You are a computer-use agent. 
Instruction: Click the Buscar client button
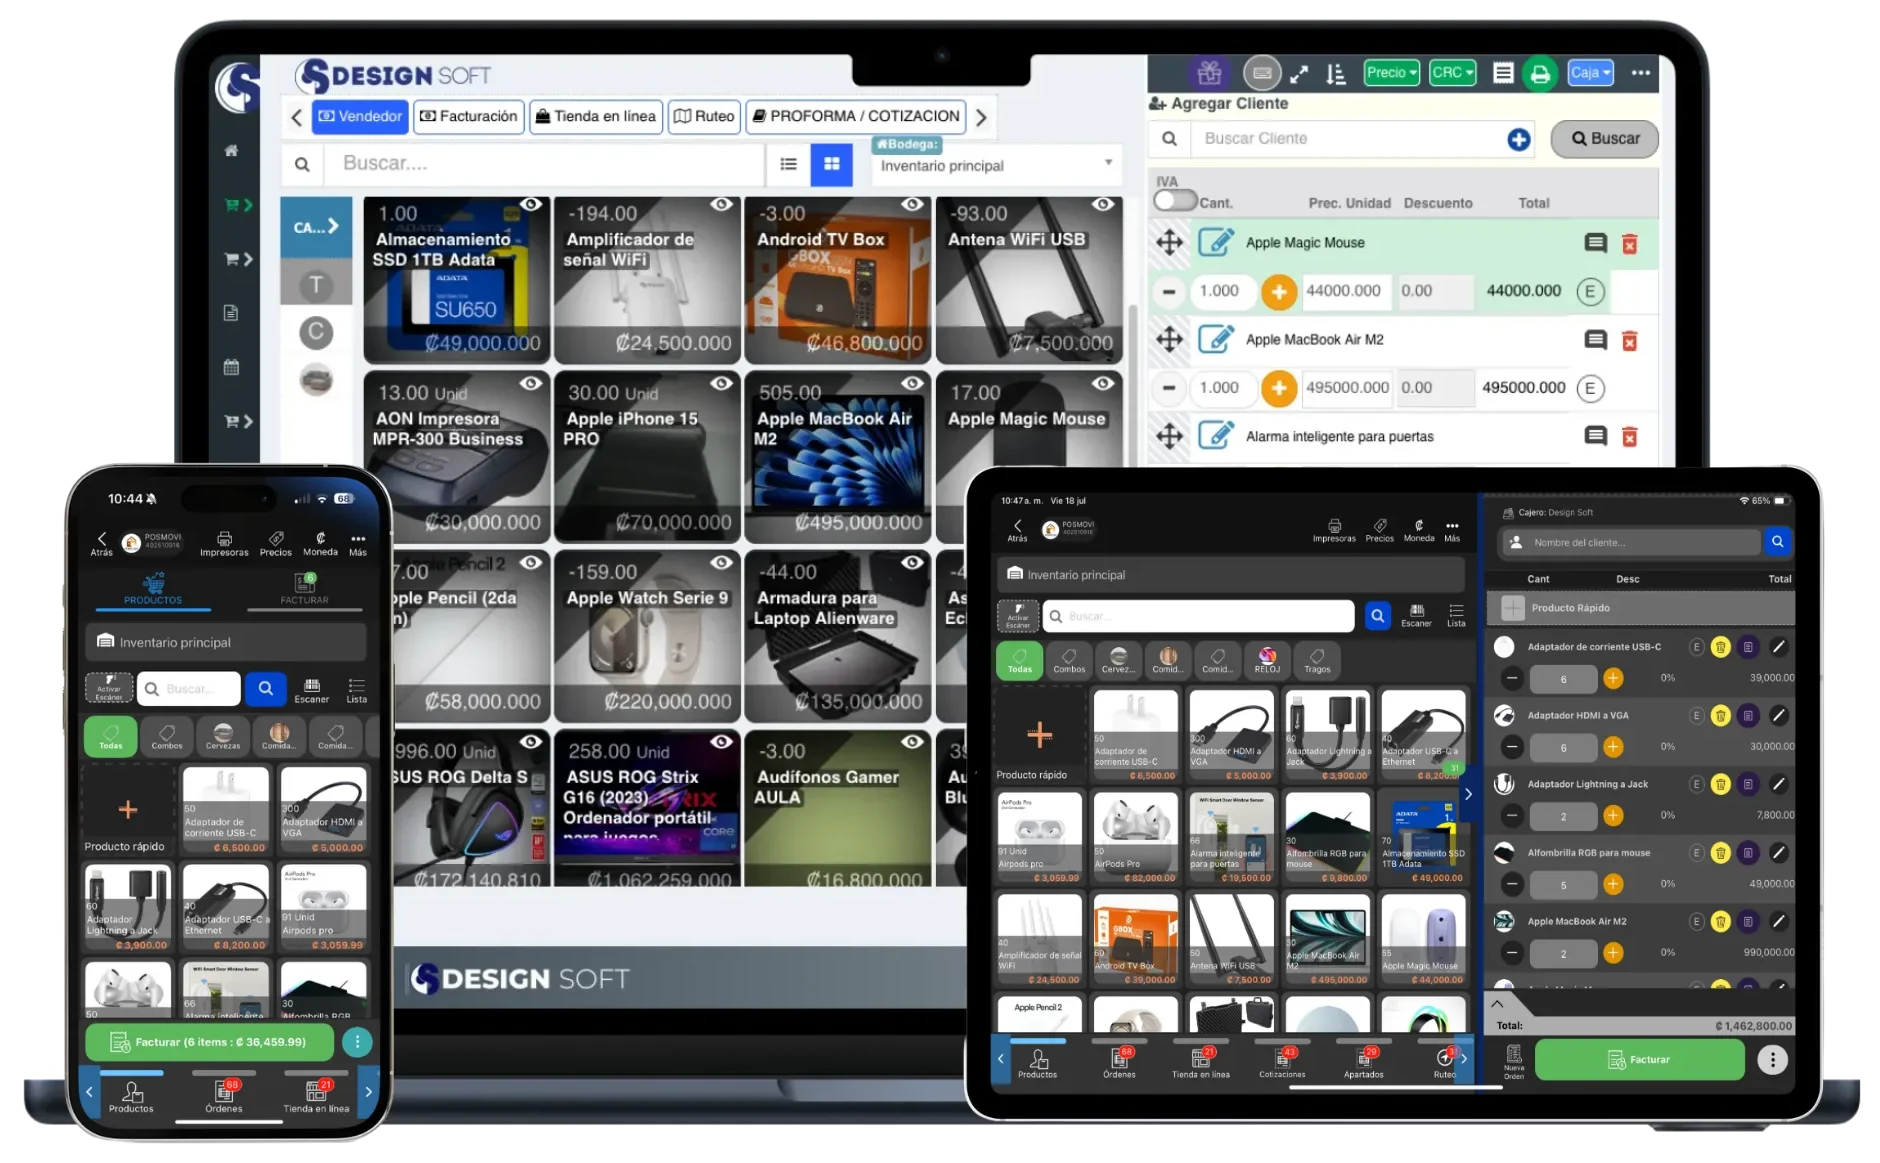1604,139
